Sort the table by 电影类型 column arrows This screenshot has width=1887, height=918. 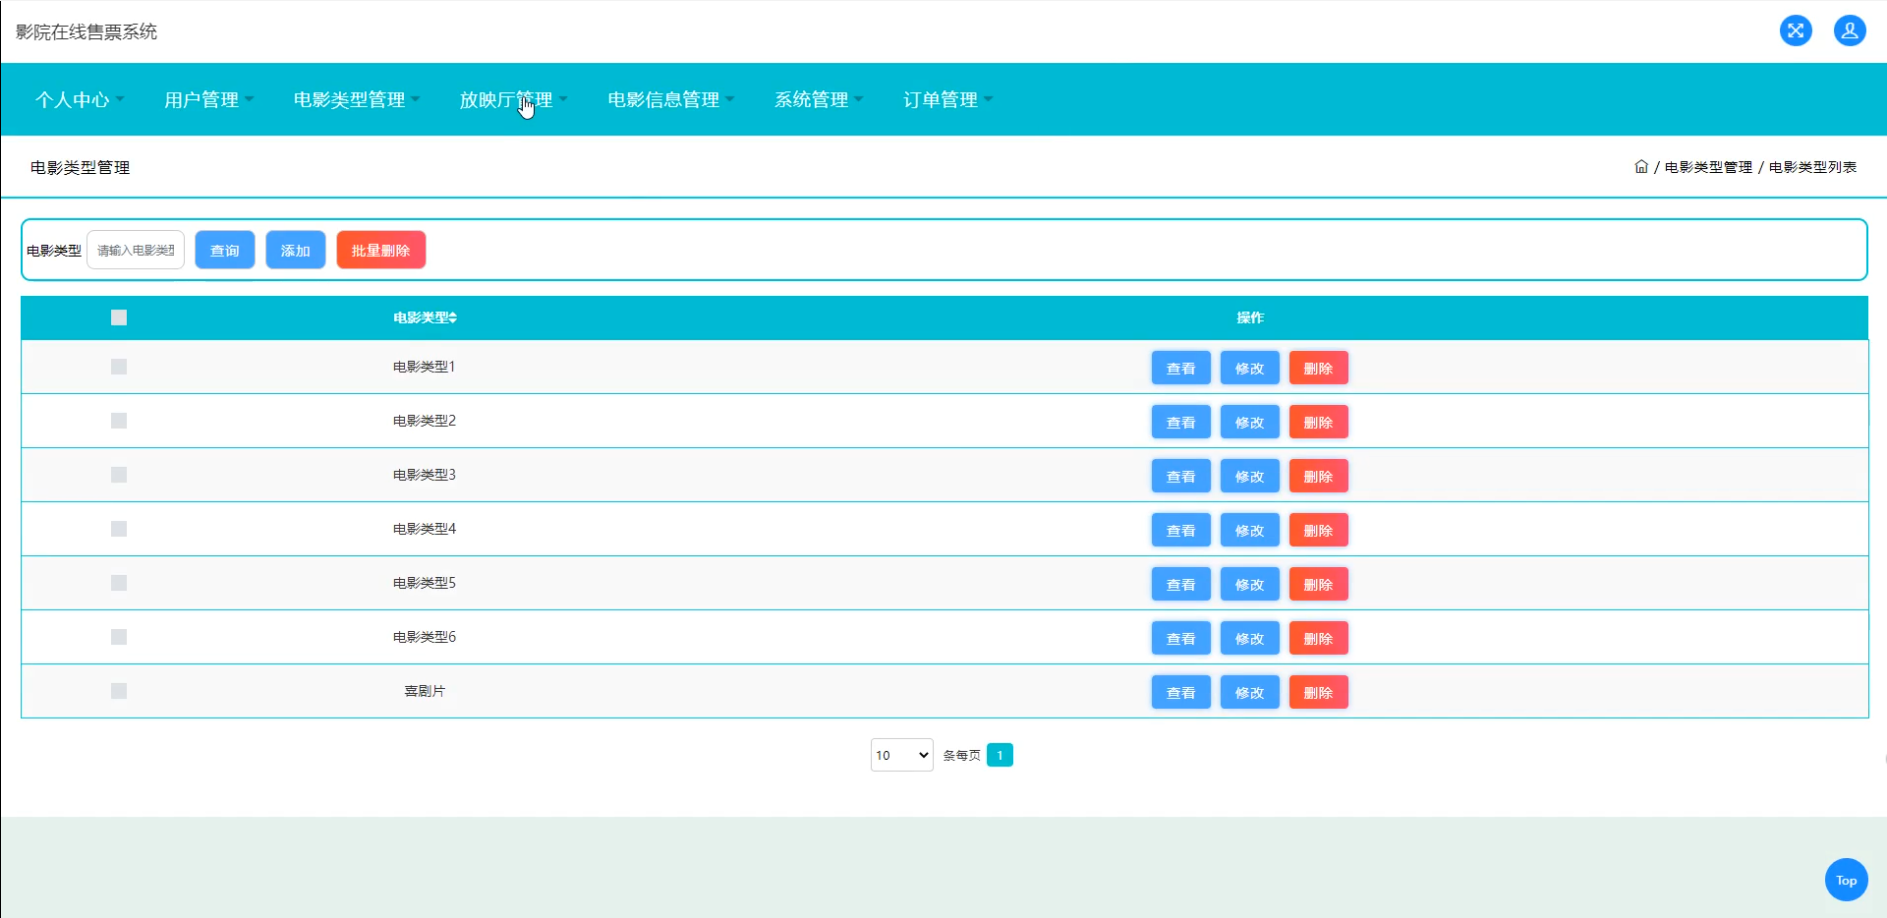point(453,318)
